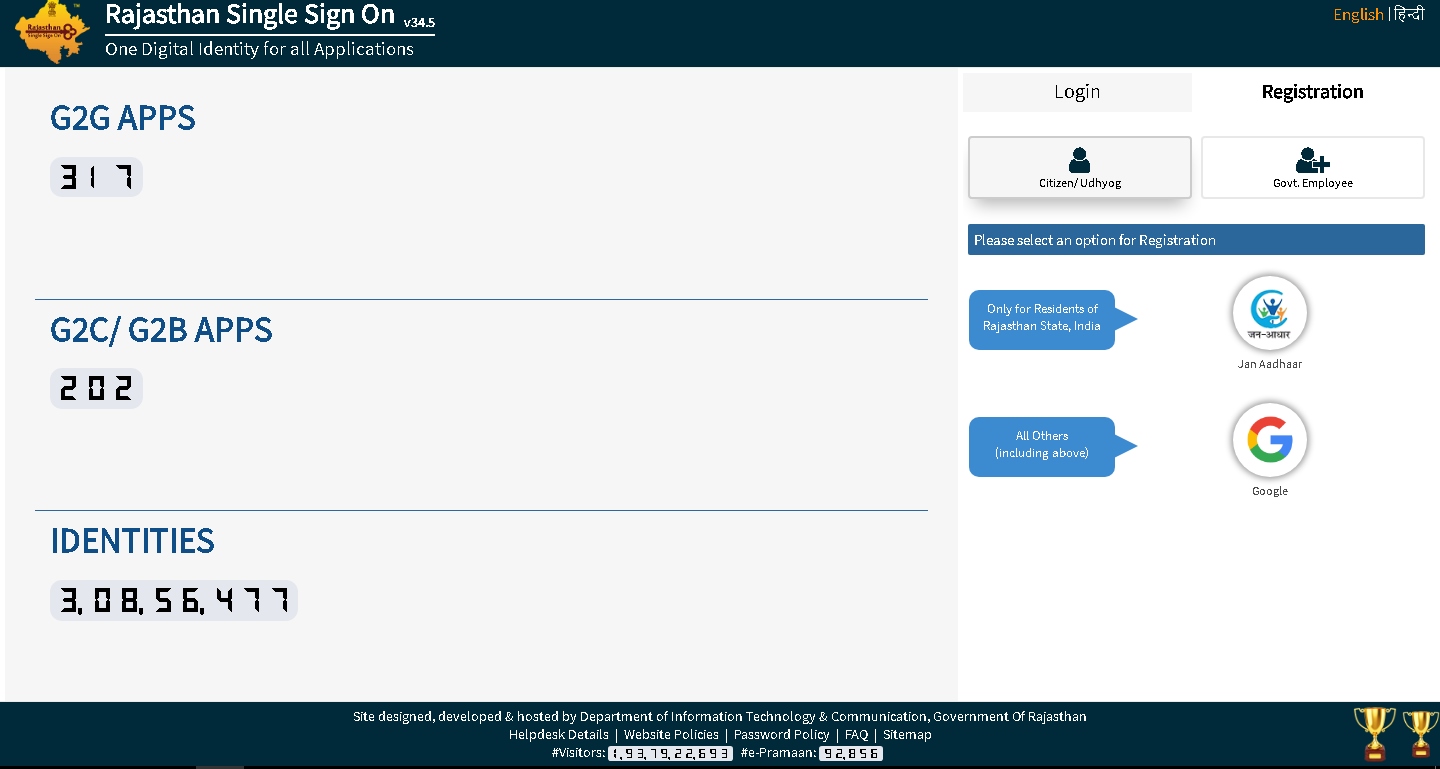The height and width of the screenshot is (769, 1440).
Task: Click the G2C/ G2B APPS heading
Action: tap(161, 330)
